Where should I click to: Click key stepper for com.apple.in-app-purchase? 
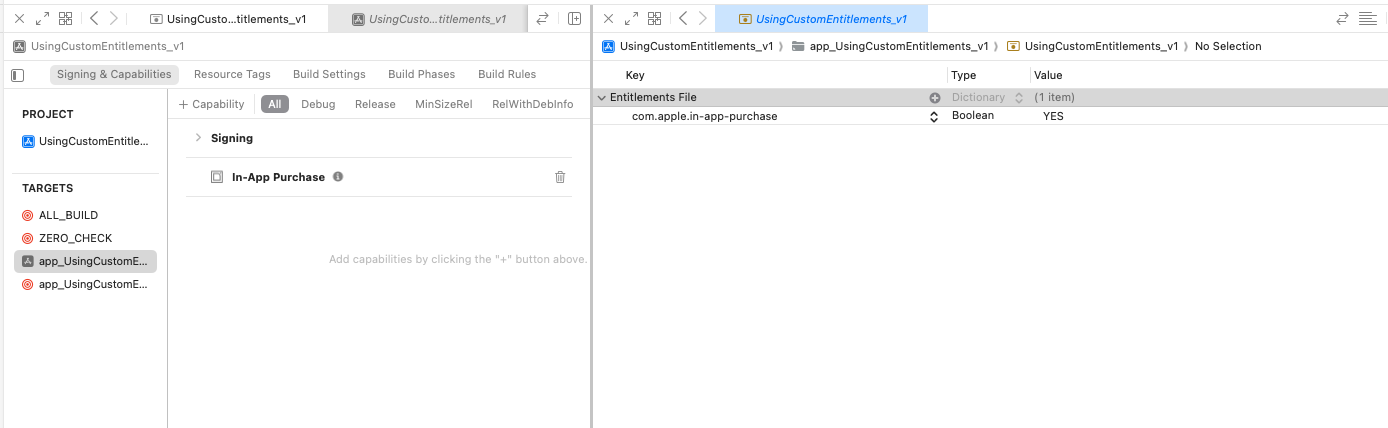[934, 116]
